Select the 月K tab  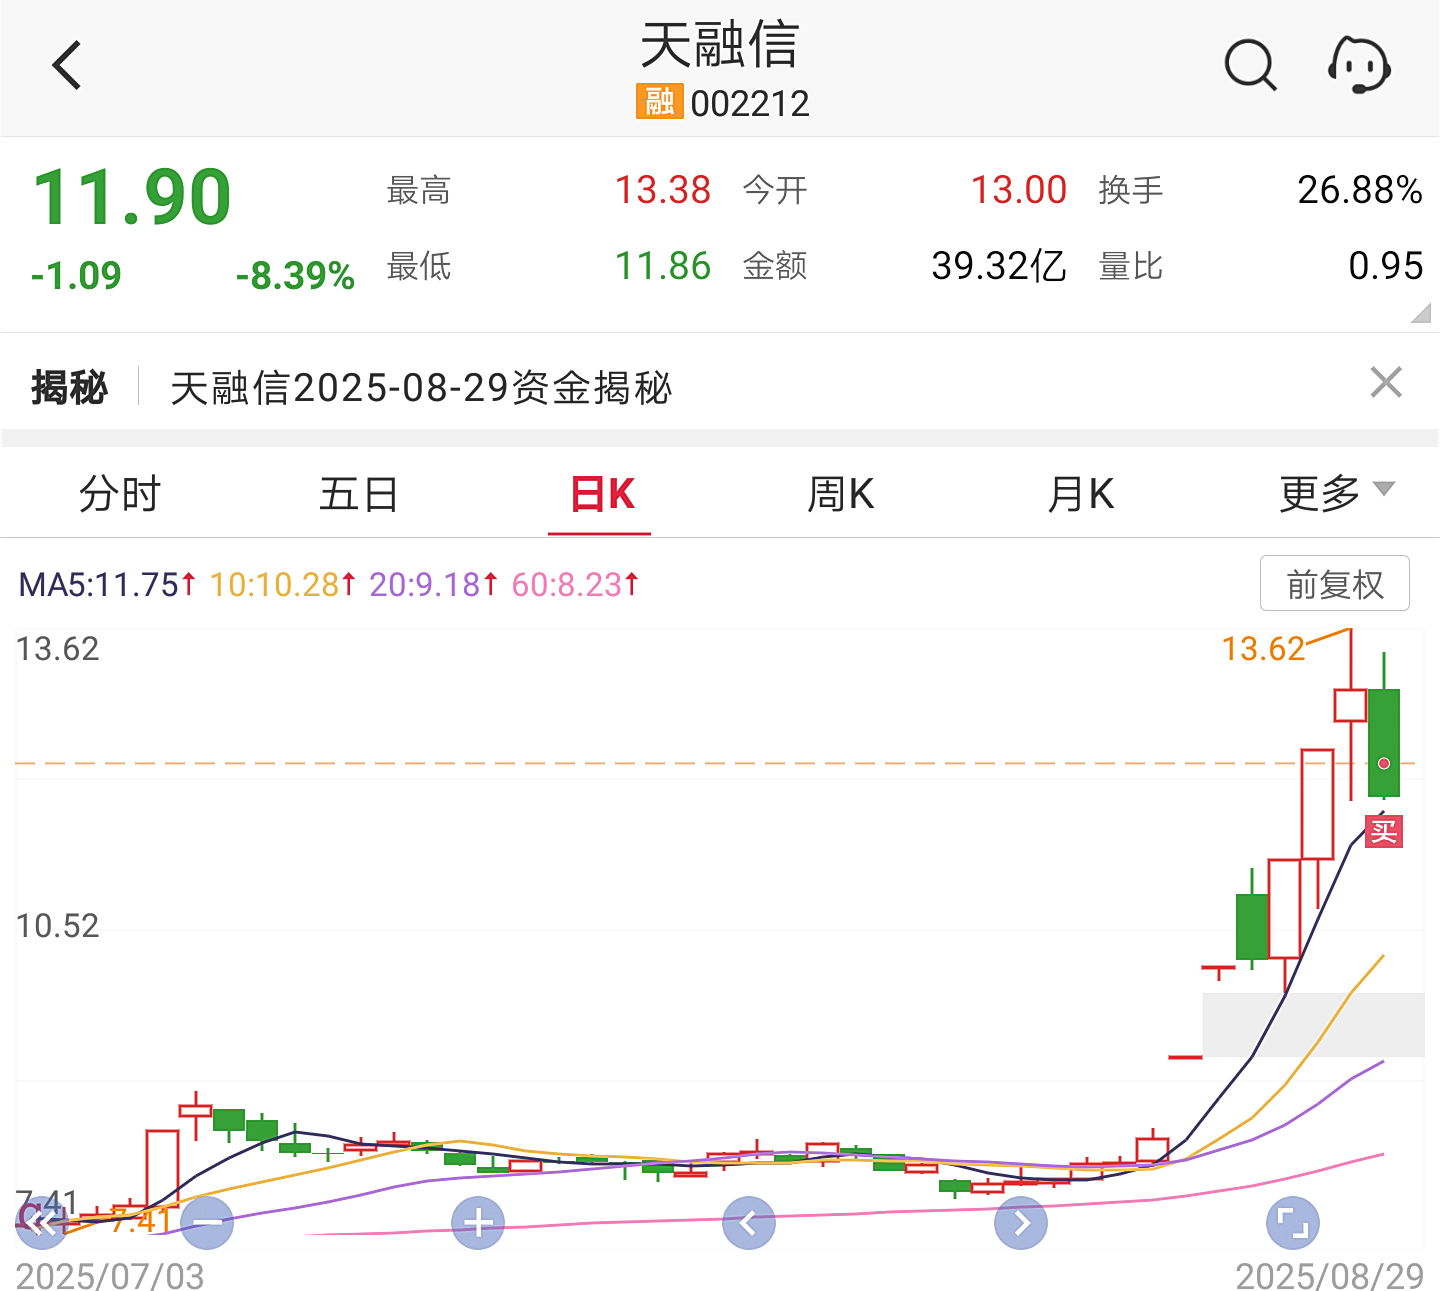click(1081, 494)
